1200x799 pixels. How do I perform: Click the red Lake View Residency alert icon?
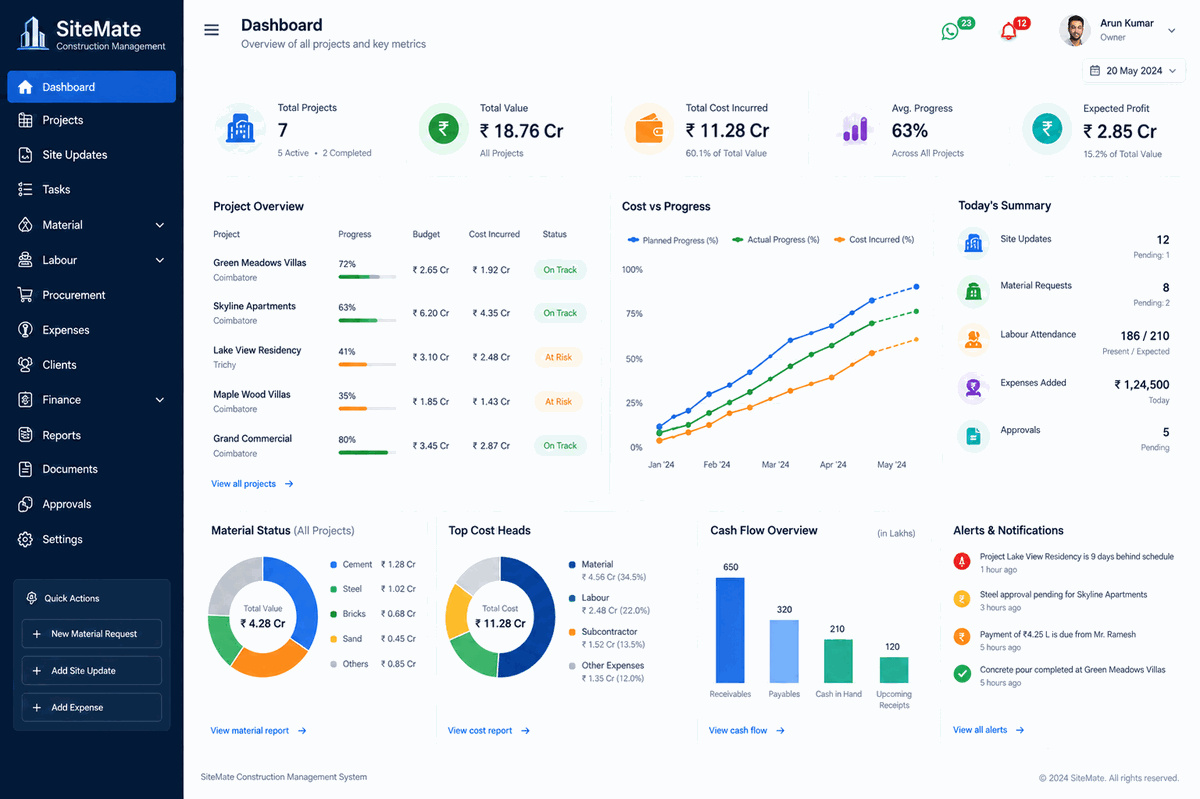pos(962,562)
